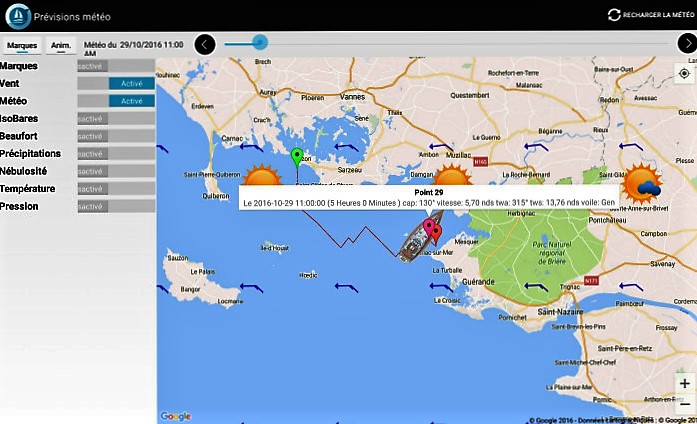Select the pink map marker pin
The image size is (697, 424).
(x=429, y=228)
